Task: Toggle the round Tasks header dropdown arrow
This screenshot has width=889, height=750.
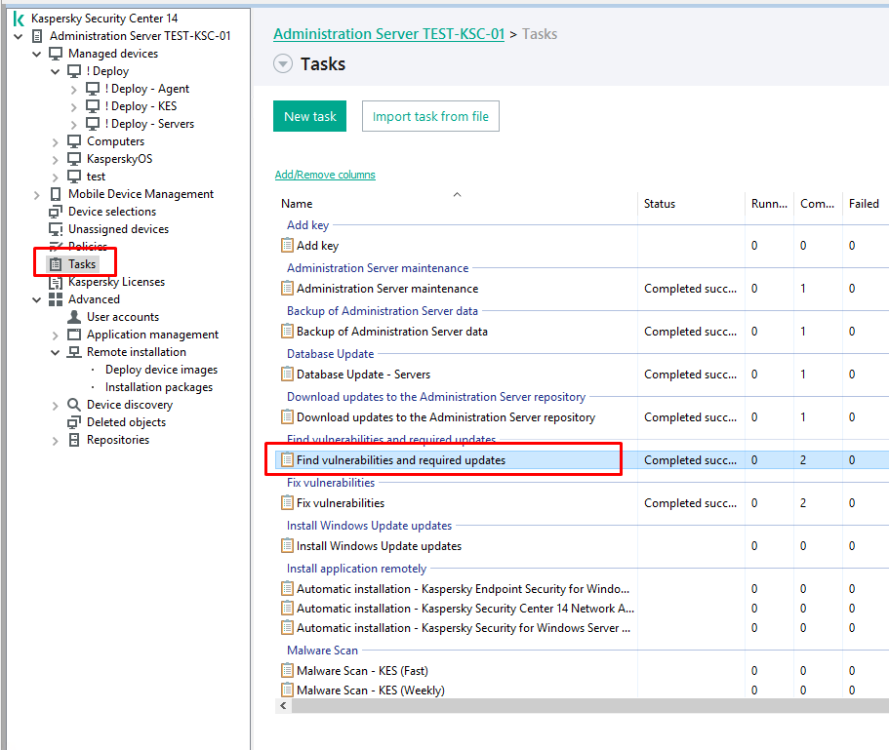Action: [283, 64]
